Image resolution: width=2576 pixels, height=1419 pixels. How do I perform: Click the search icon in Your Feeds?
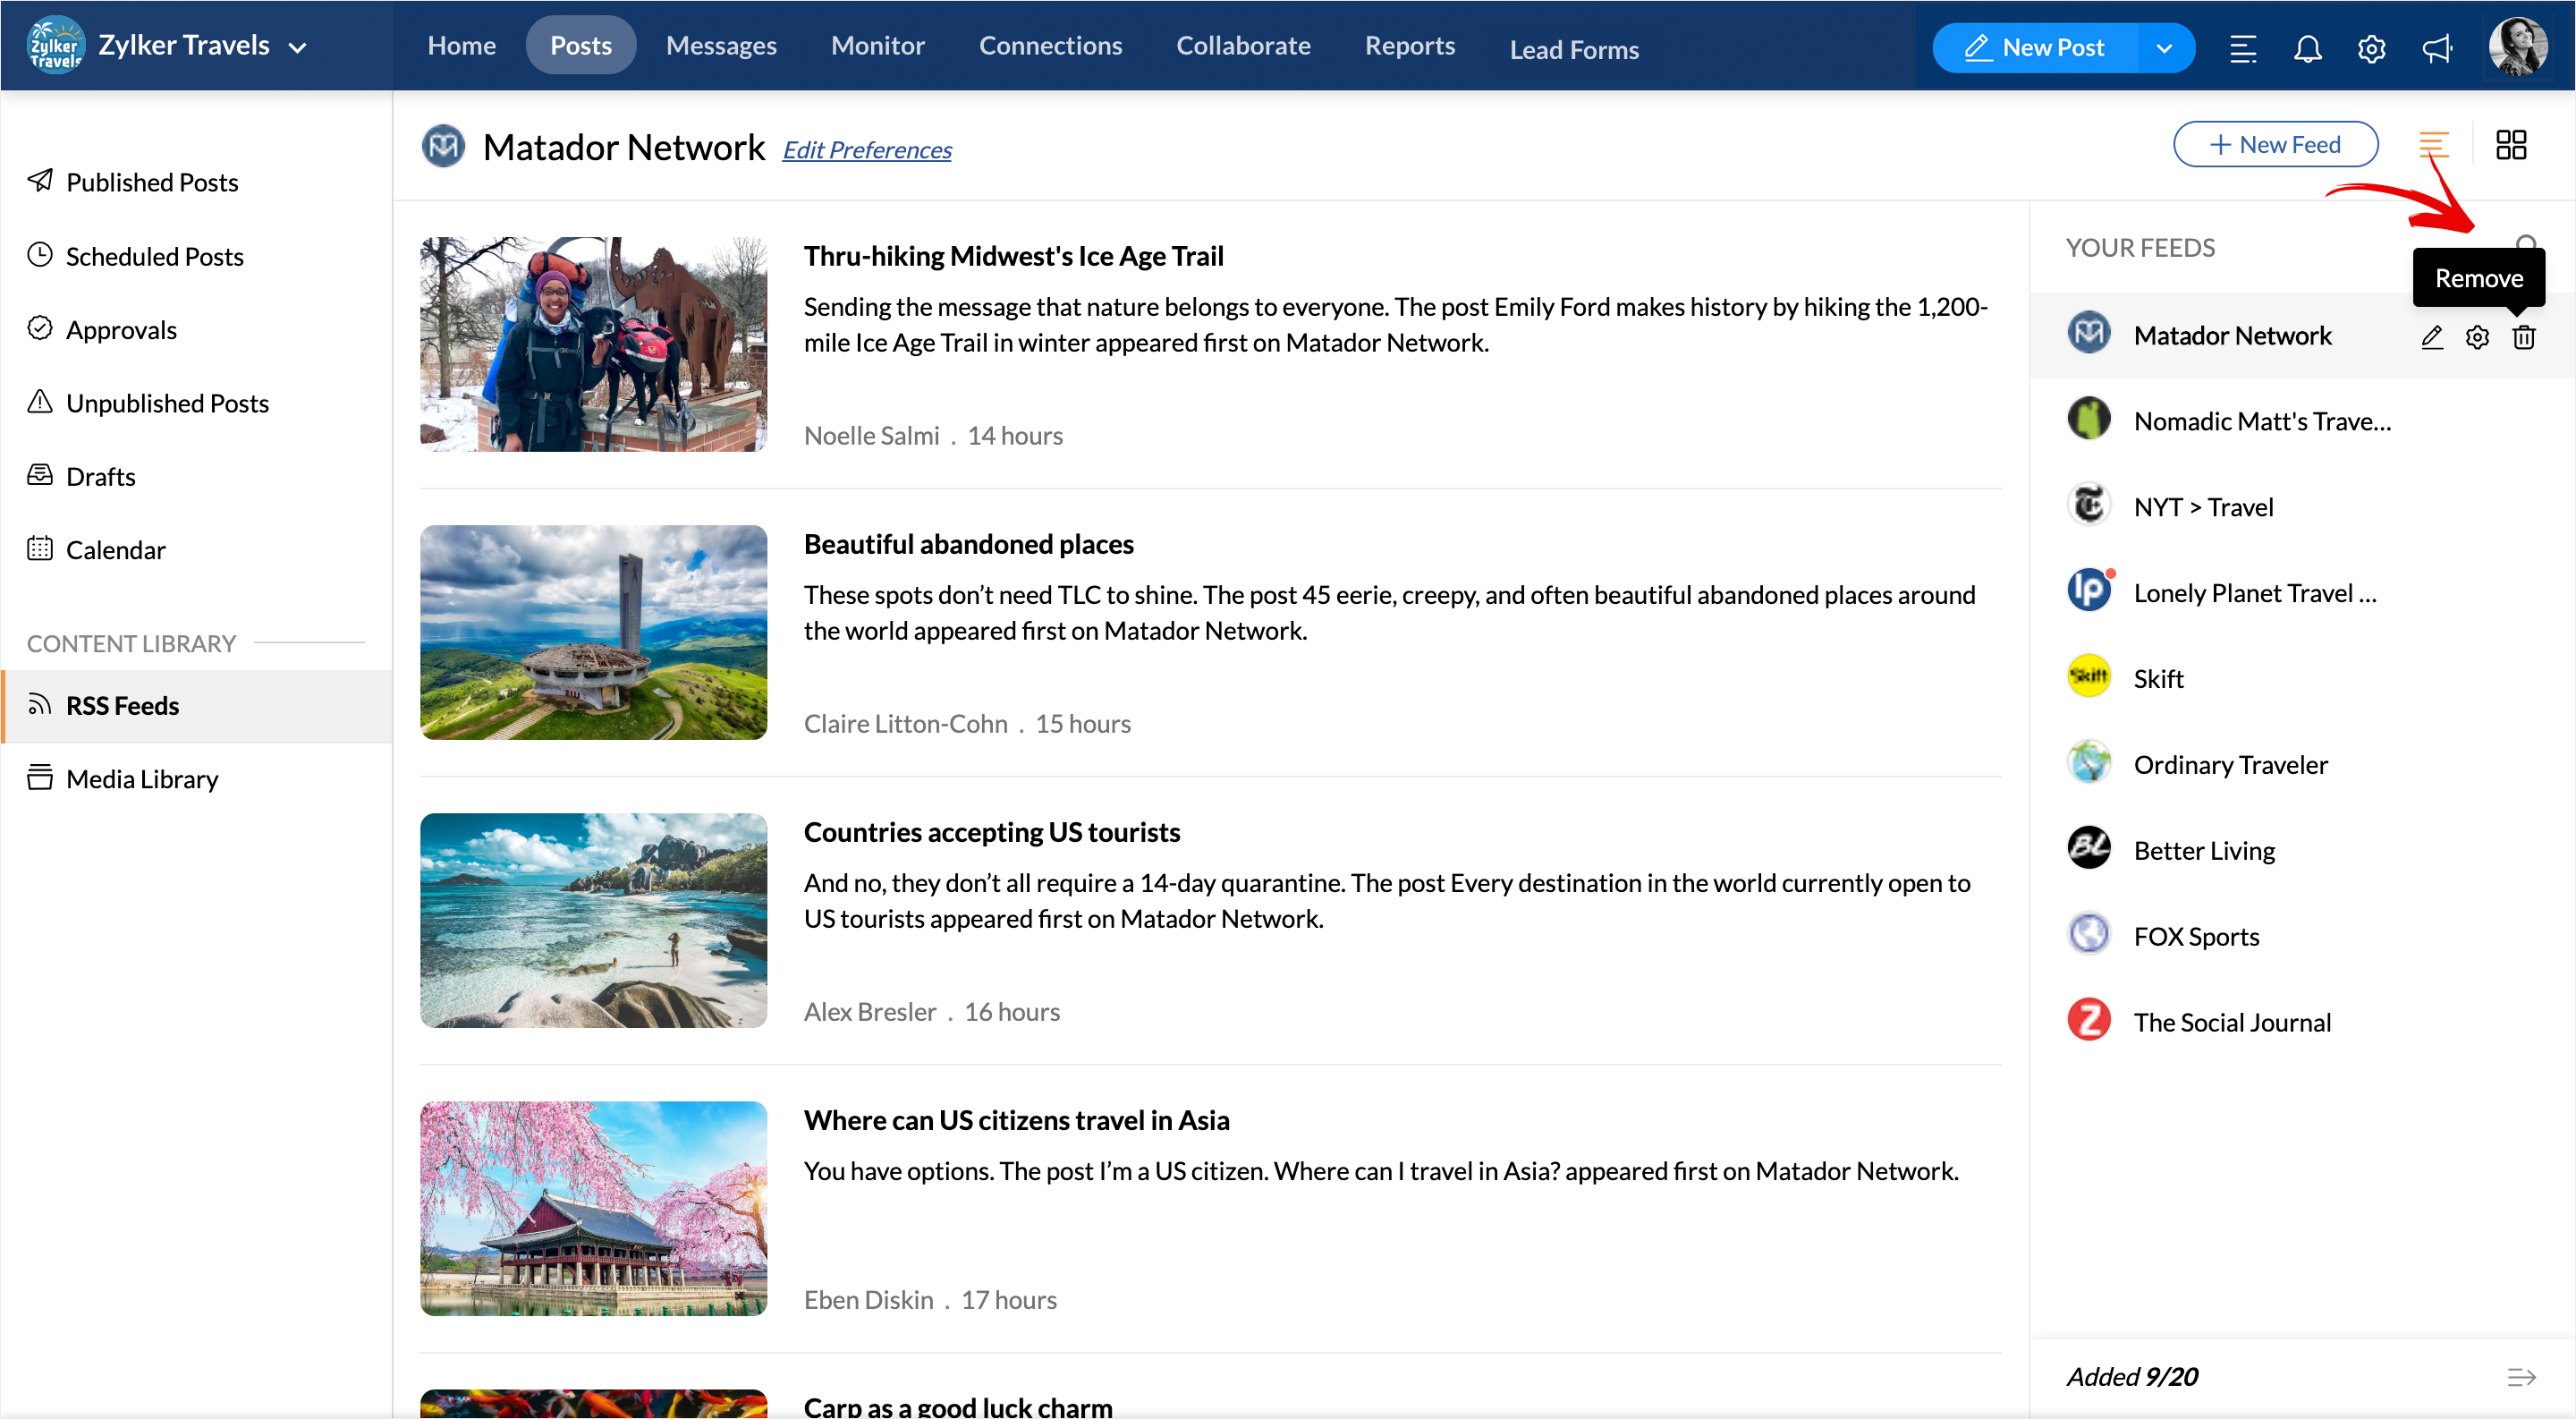(2526, 245)
